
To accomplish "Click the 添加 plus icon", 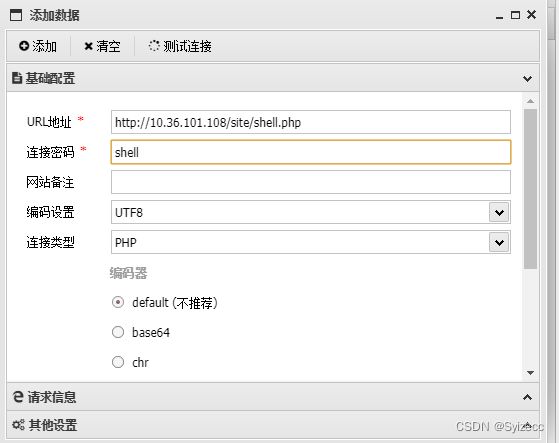I will pyautogui.click(x=24, y=46).
